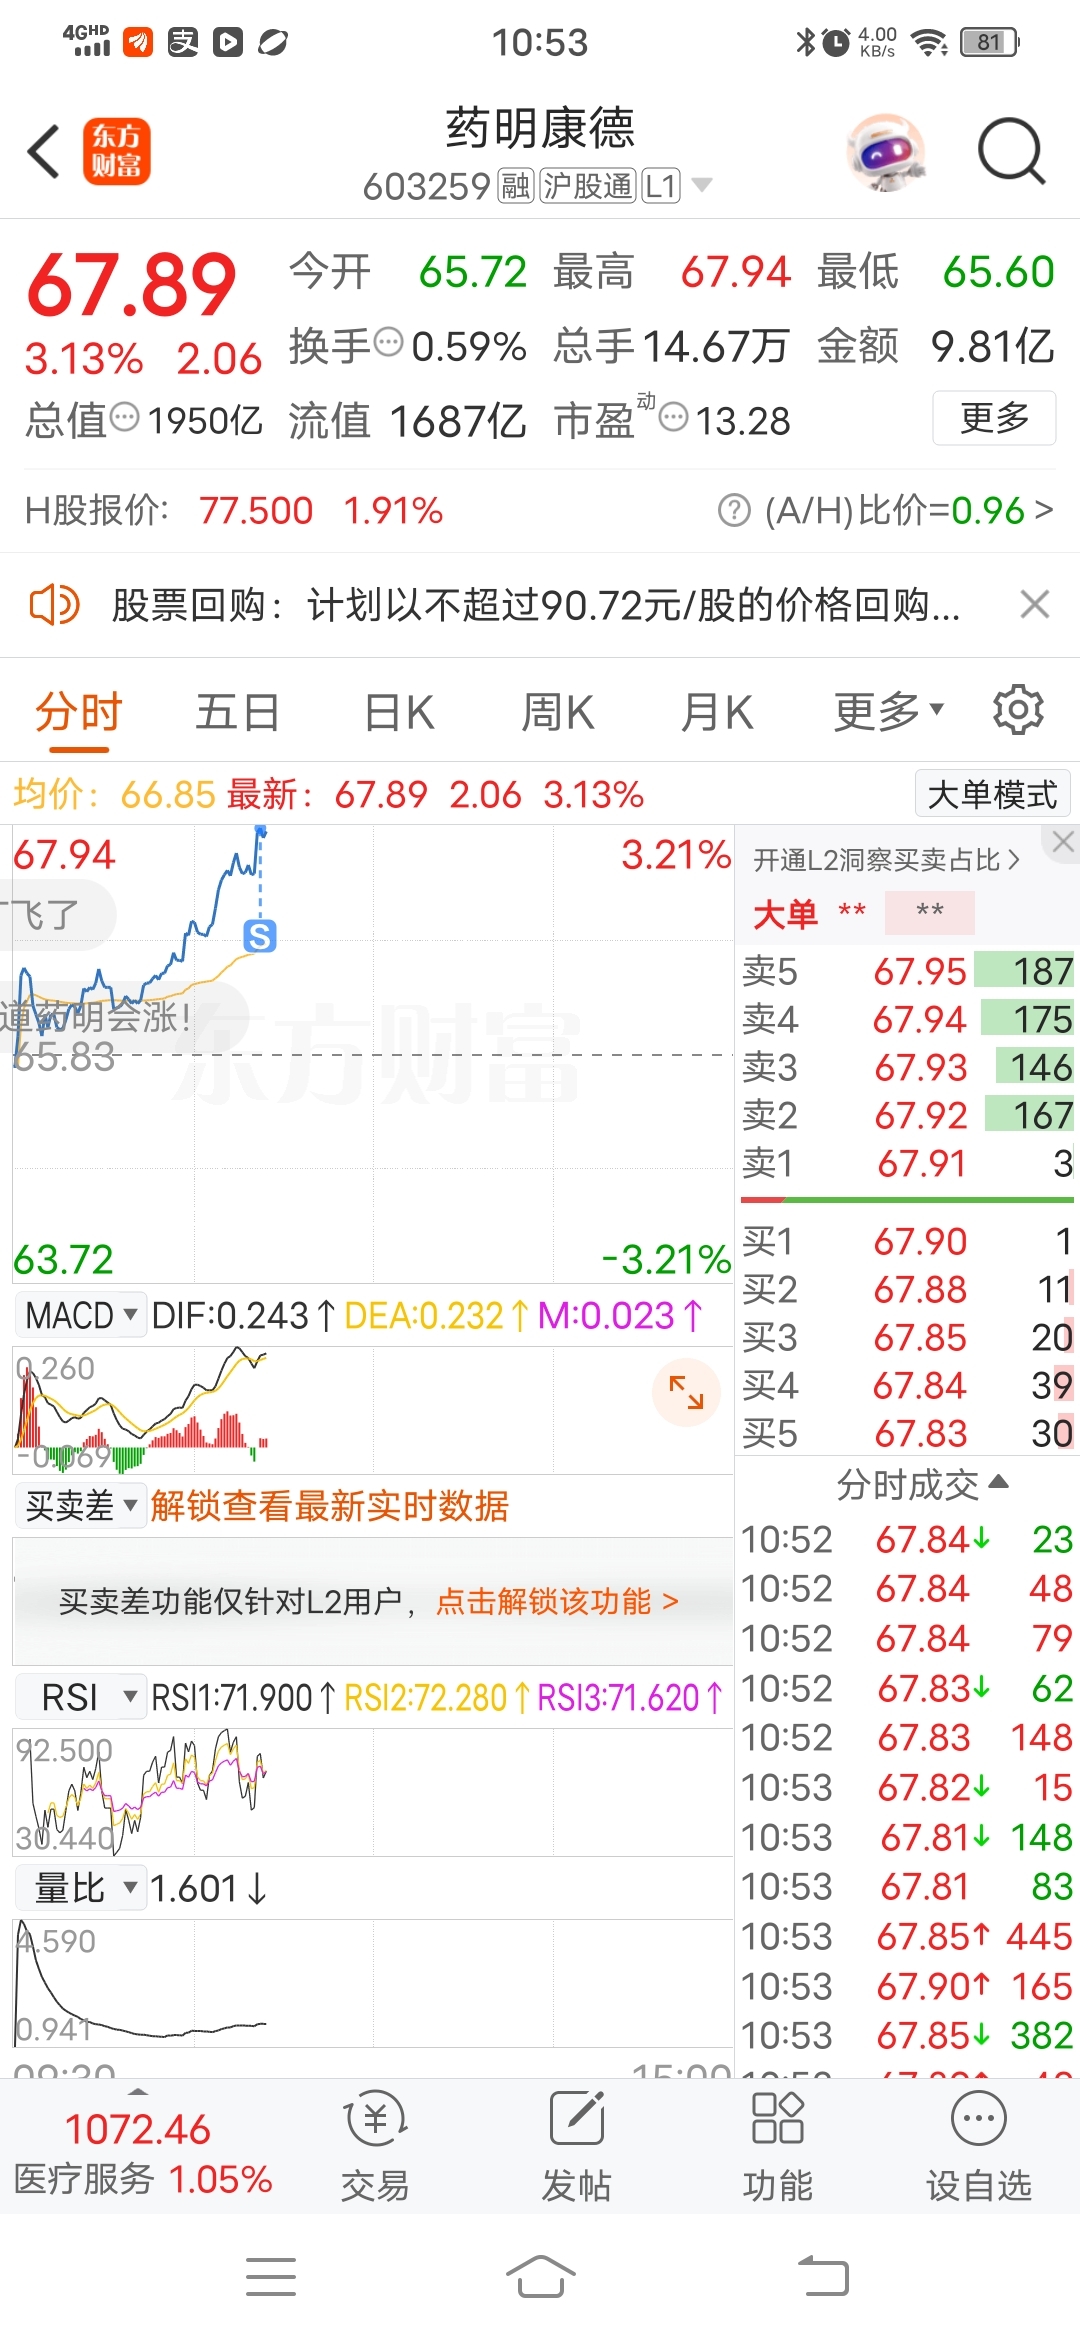Toggle 大单模式 button
The height and width of the screenshot is (2340, 1080).
pyautogui.click(x=992, y=794)
